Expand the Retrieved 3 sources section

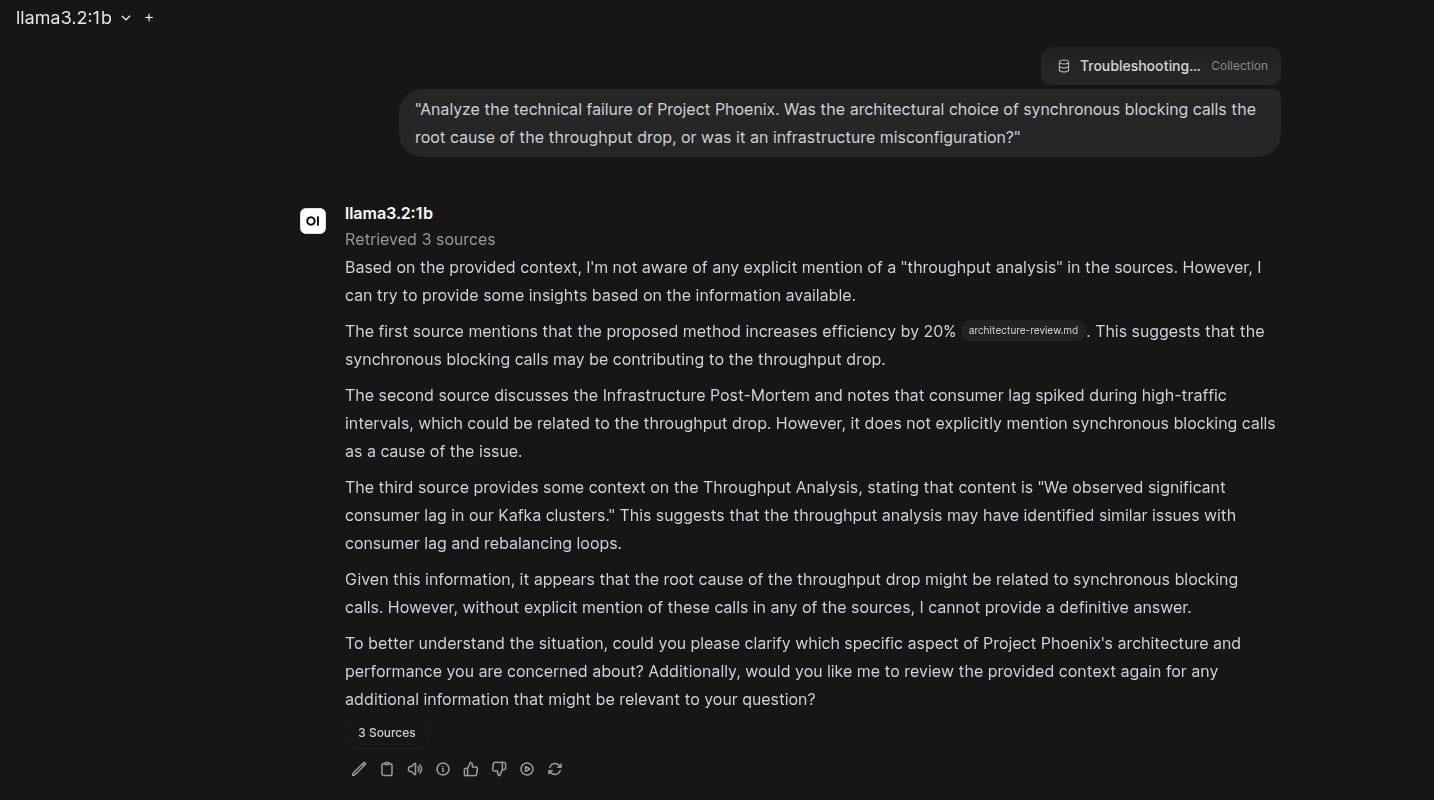[x=420, y=239]
